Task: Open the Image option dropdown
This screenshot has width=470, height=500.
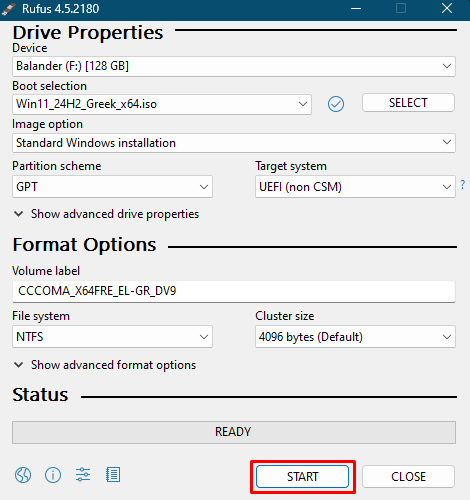Action: click(234, 143)
